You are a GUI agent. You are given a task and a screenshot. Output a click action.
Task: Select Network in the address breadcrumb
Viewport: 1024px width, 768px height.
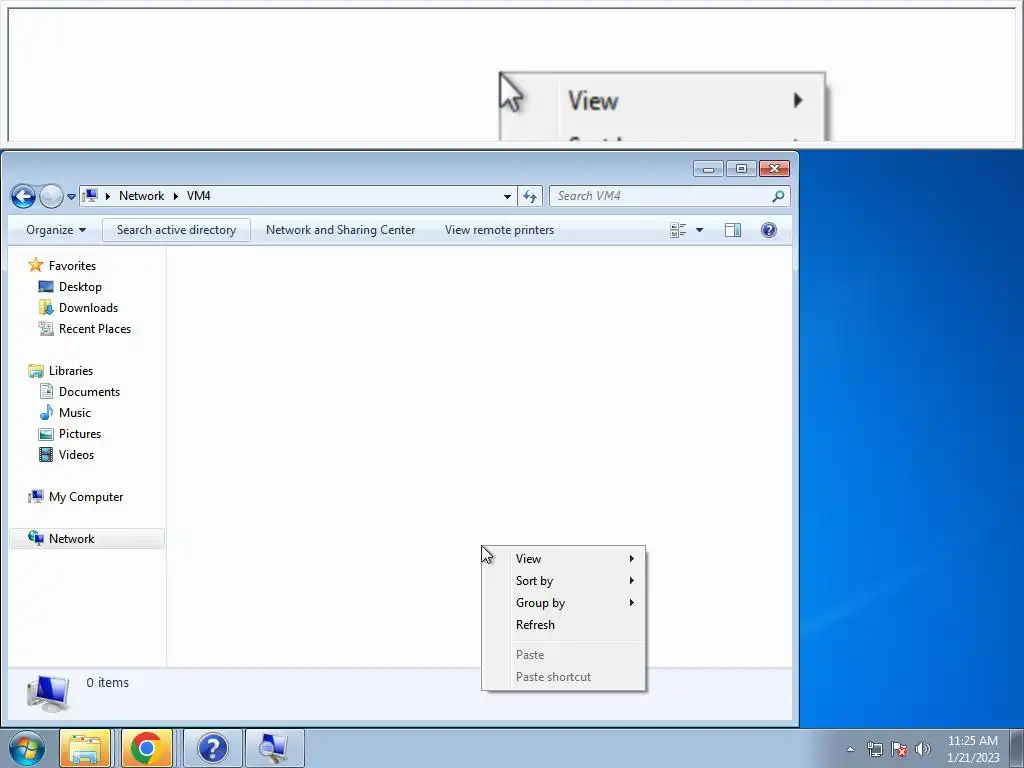141,196
